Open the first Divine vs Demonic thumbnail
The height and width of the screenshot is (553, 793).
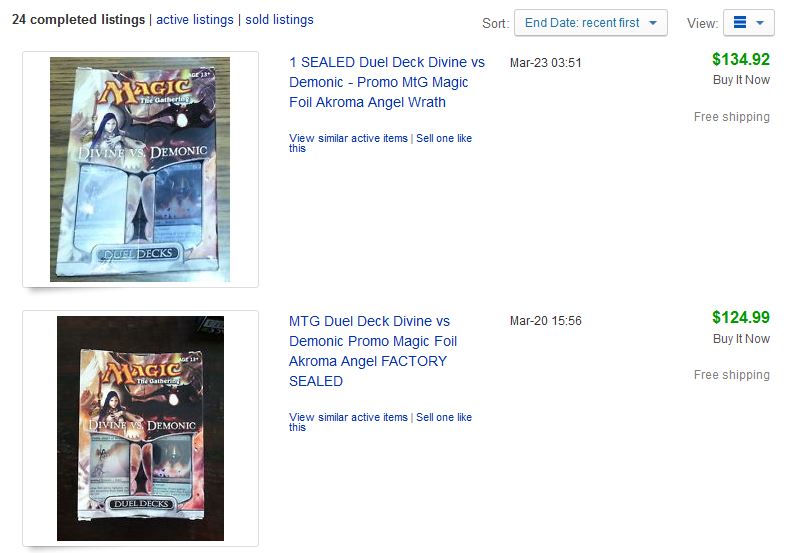140,169
